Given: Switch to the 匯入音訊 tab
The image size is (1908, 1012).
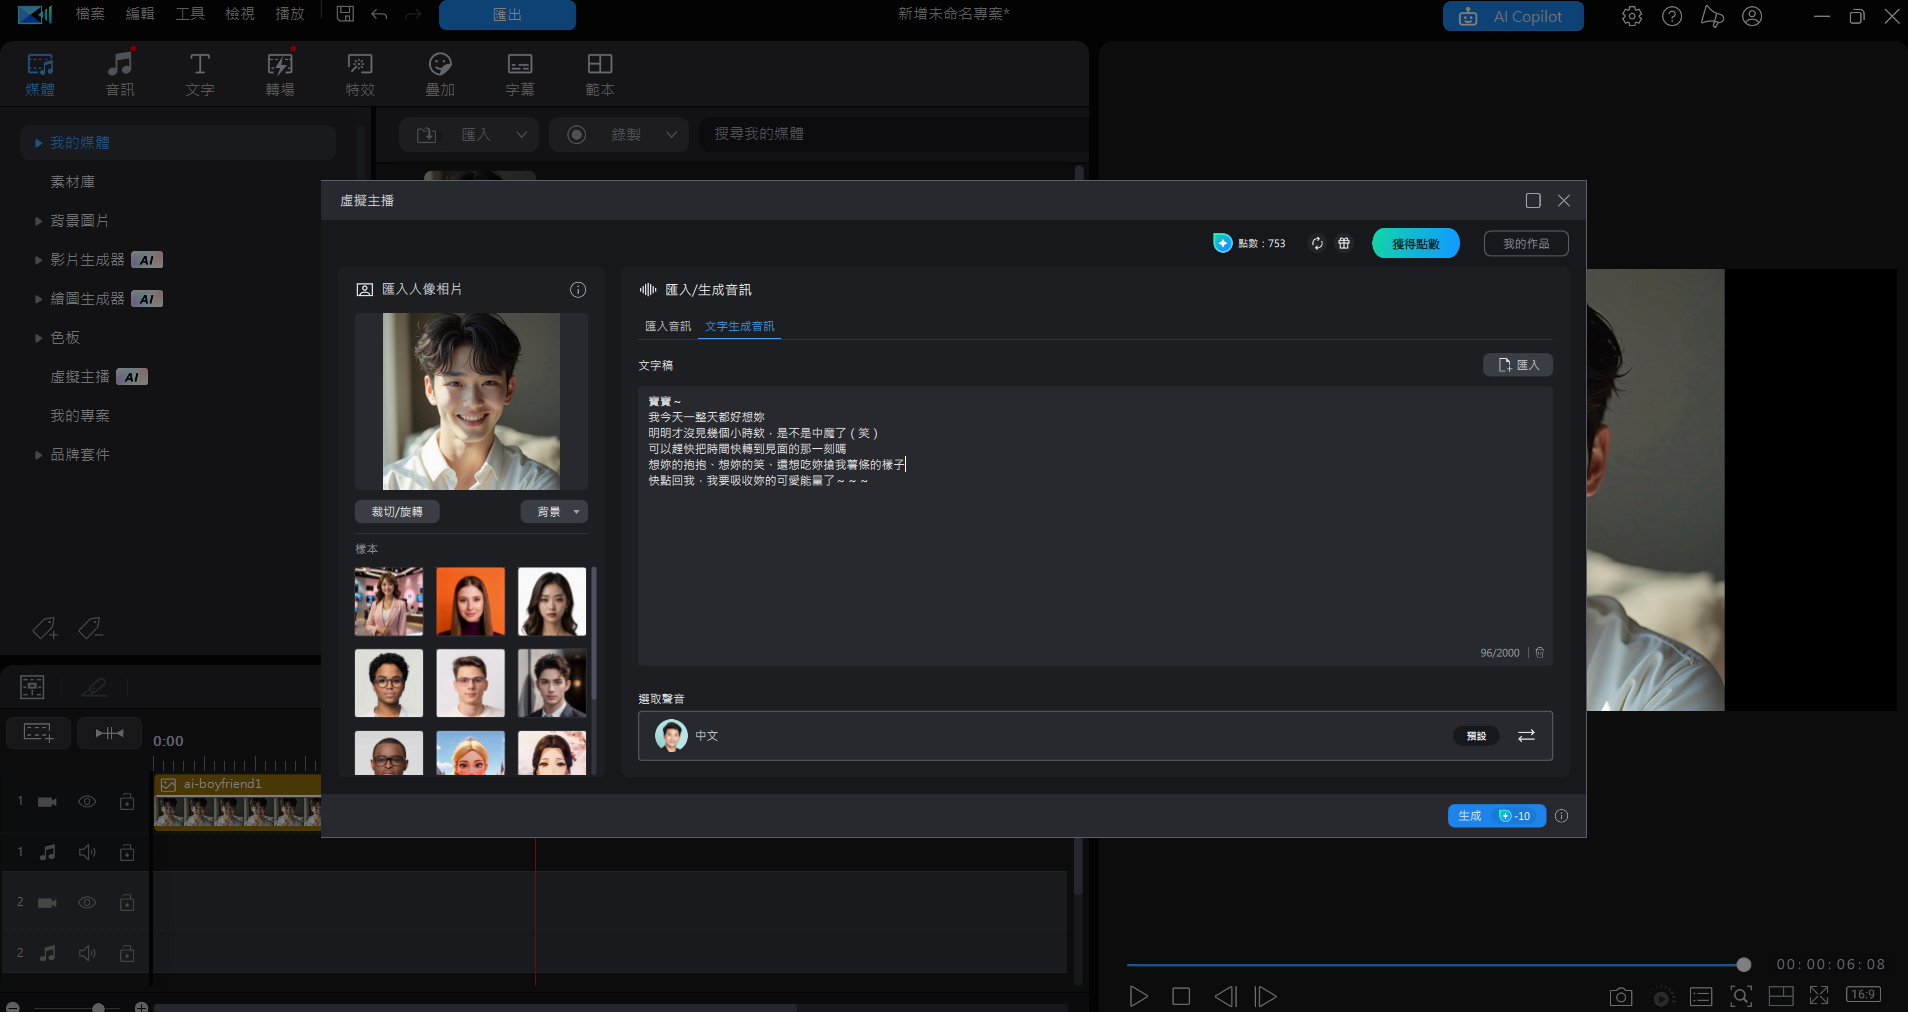Looking at the screenshot, I should coord(667,326).
